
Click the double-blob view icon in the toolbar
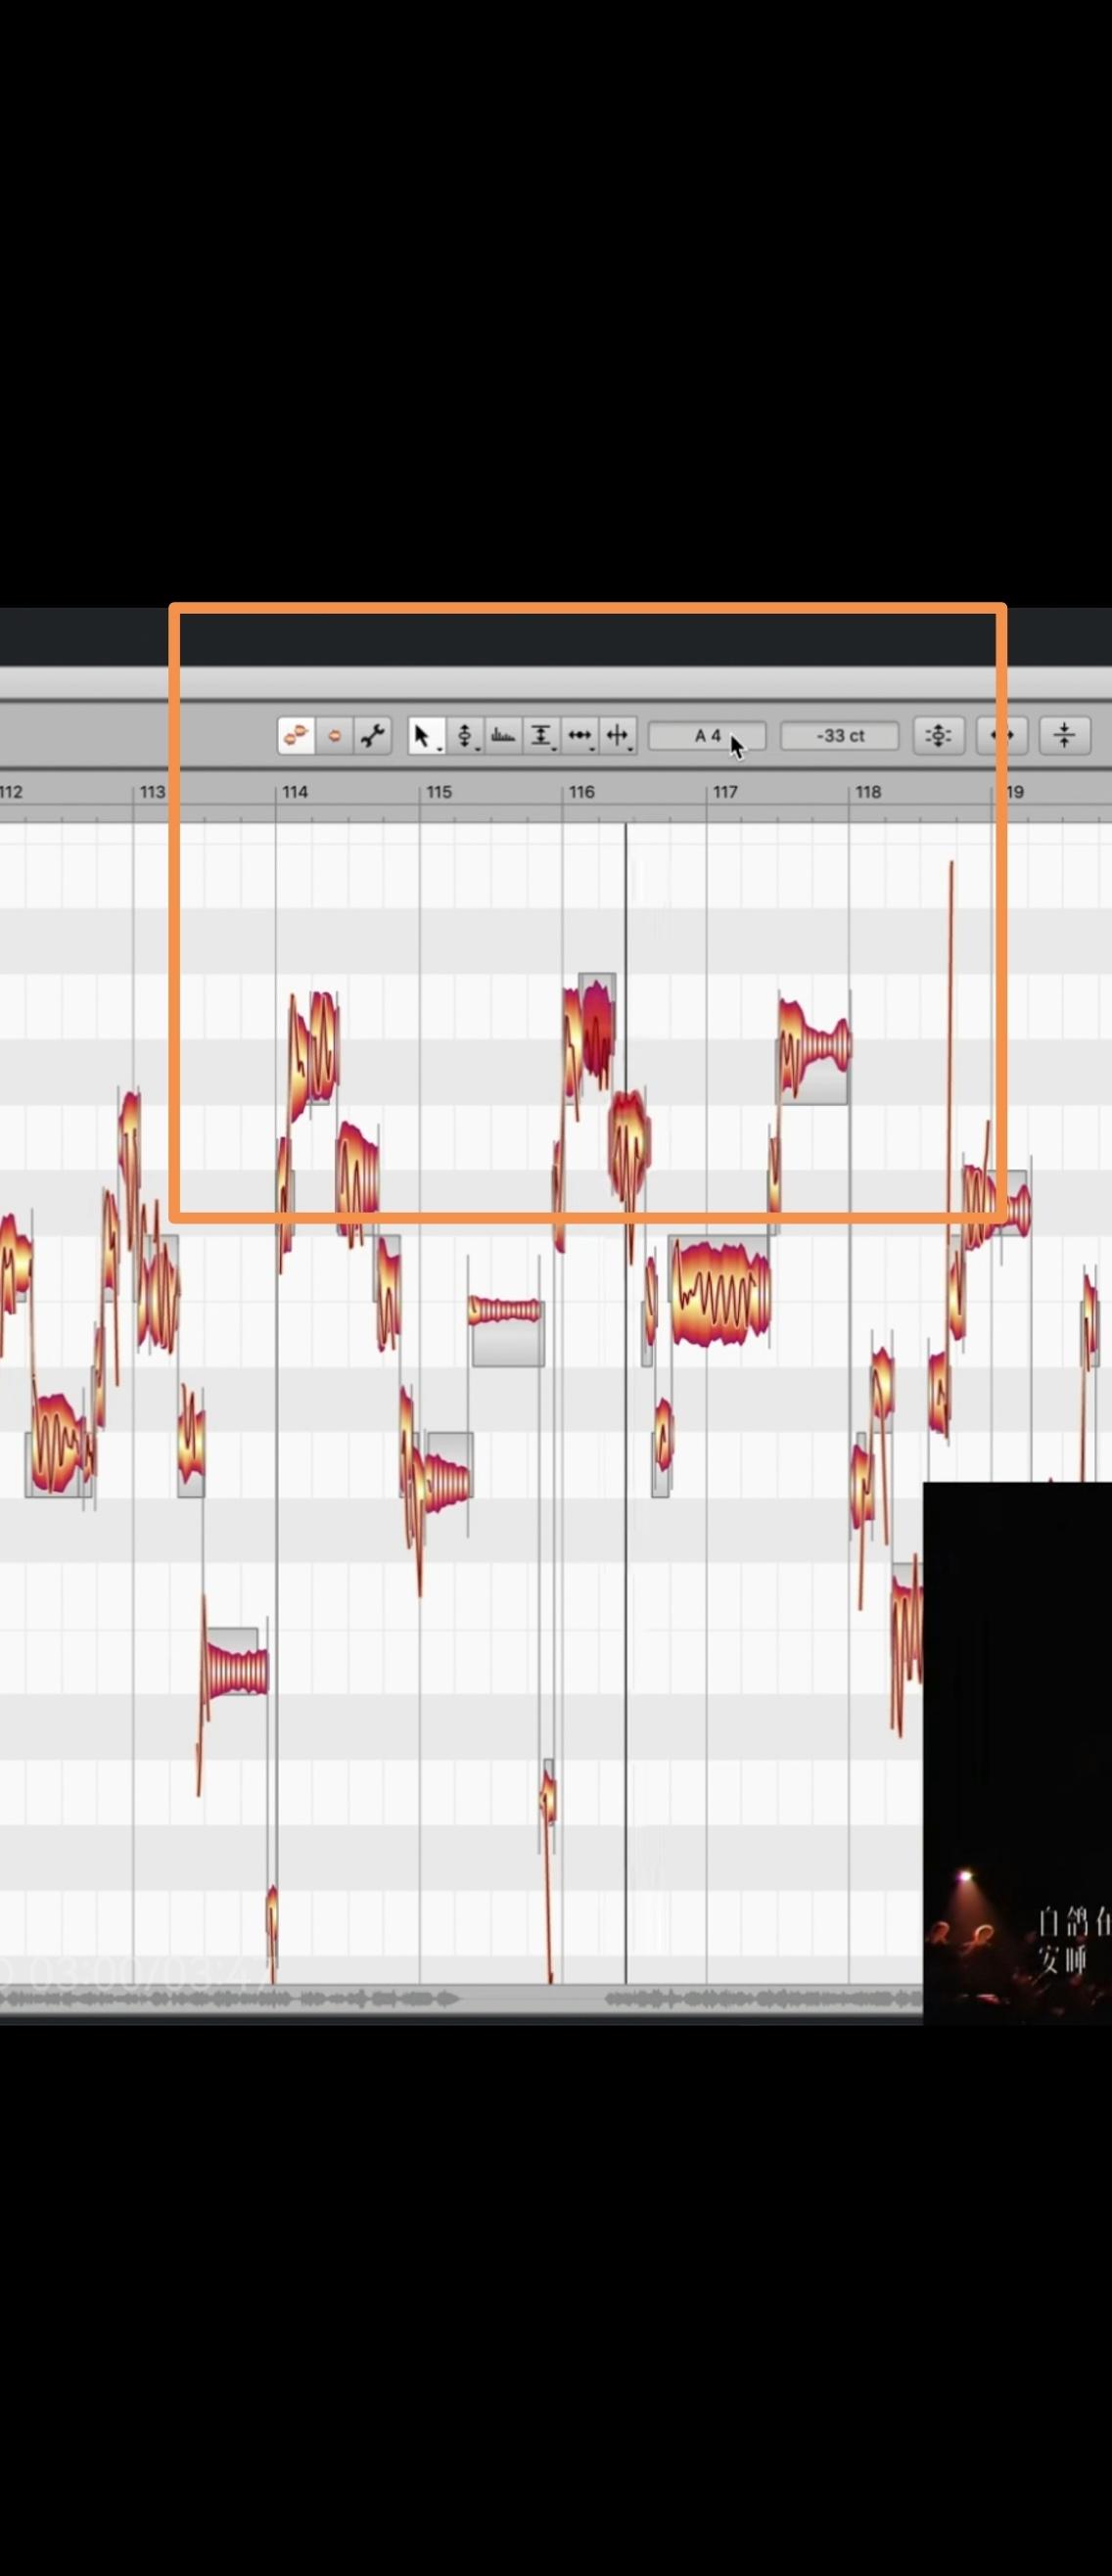click(x=296, y=736)
